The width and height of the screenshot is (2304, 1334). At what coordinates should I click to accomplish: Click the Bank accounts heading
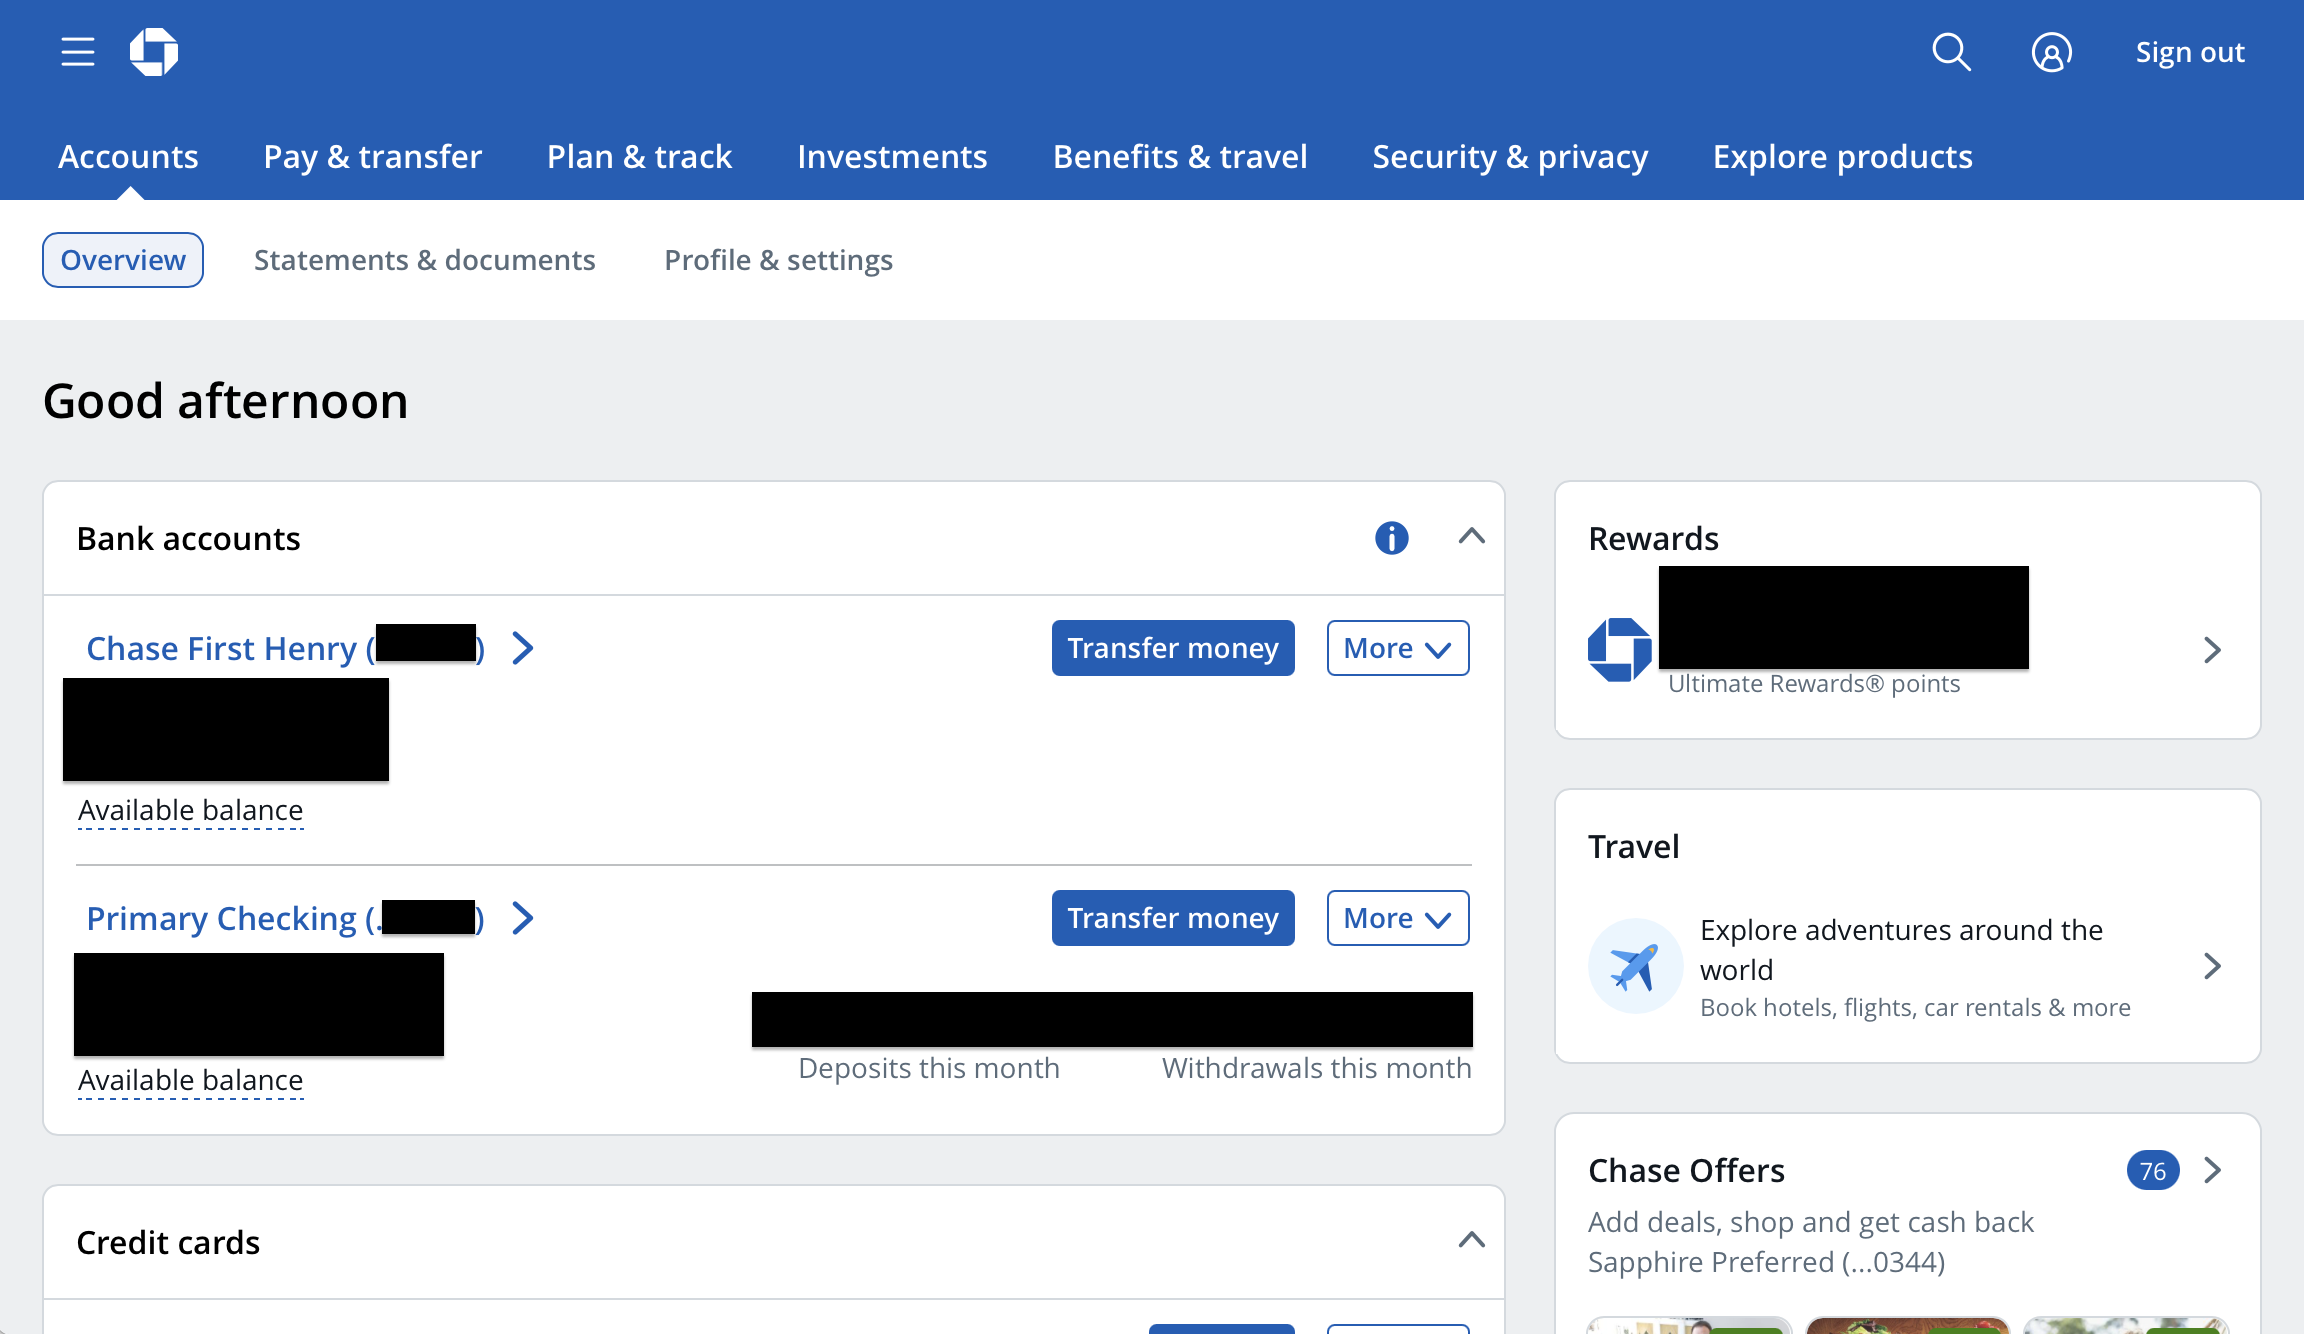[x=188, y=538]
